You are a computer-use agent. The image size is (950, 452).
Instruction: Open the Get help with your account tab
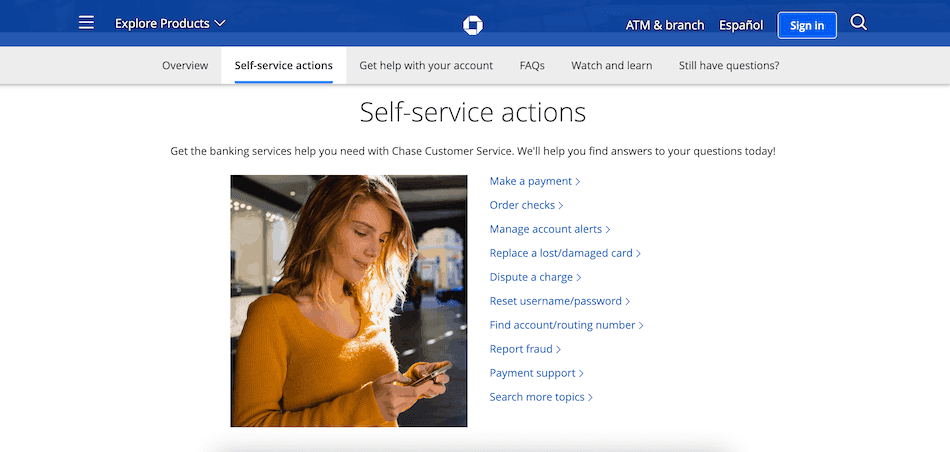point(426,66)
